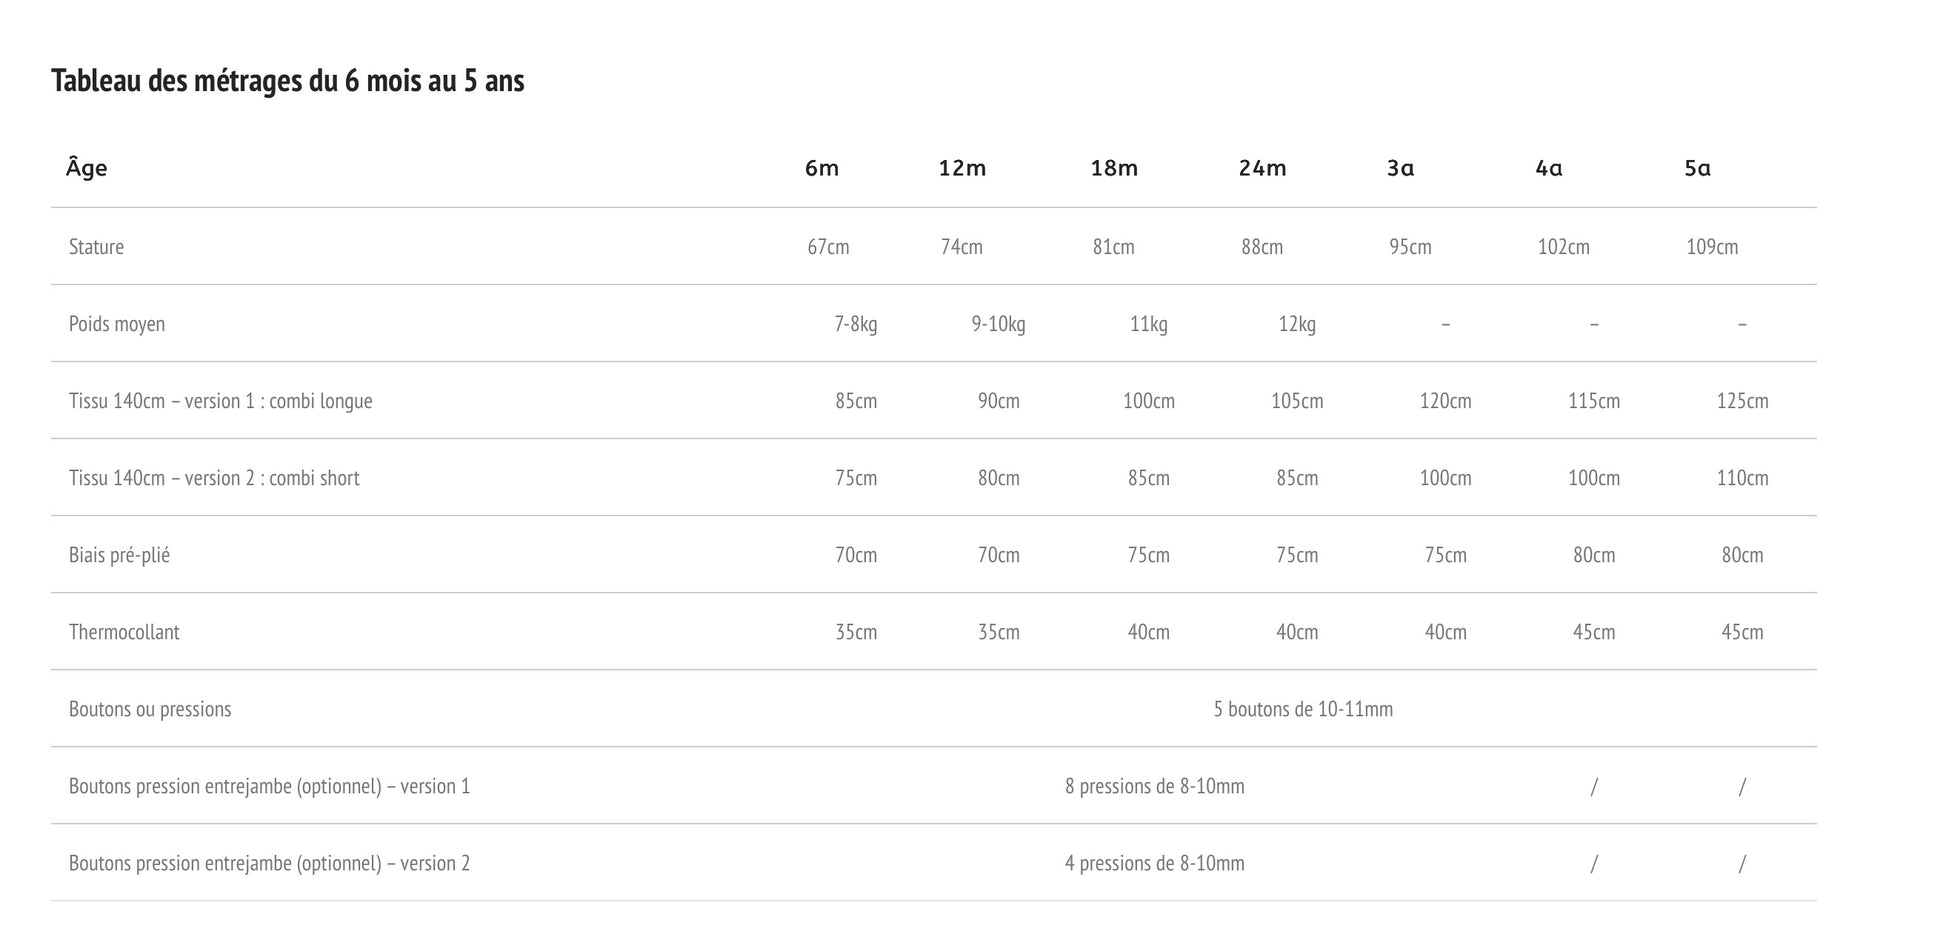
Task: Select the 9-10kg weight cell
Action: point(998,324)
